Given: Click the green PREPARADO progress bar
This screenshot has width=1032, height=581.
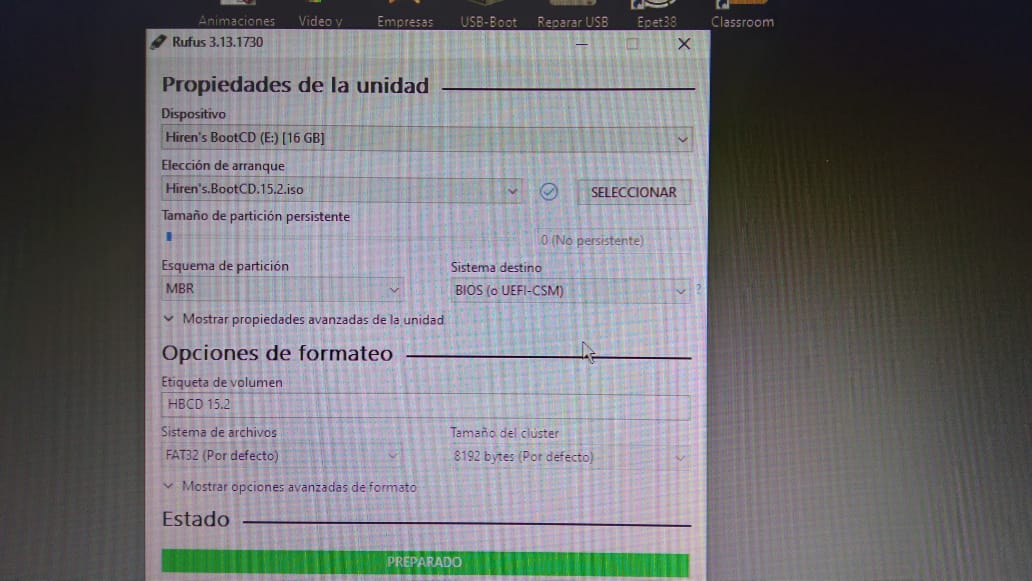Looking at the screenshot, I should pyautogui.click(x=425, y=563).
